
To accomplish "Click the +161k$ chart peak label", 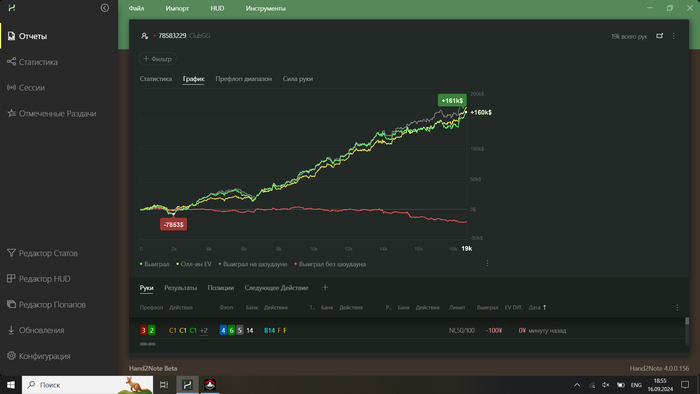I will coord(452,100).
